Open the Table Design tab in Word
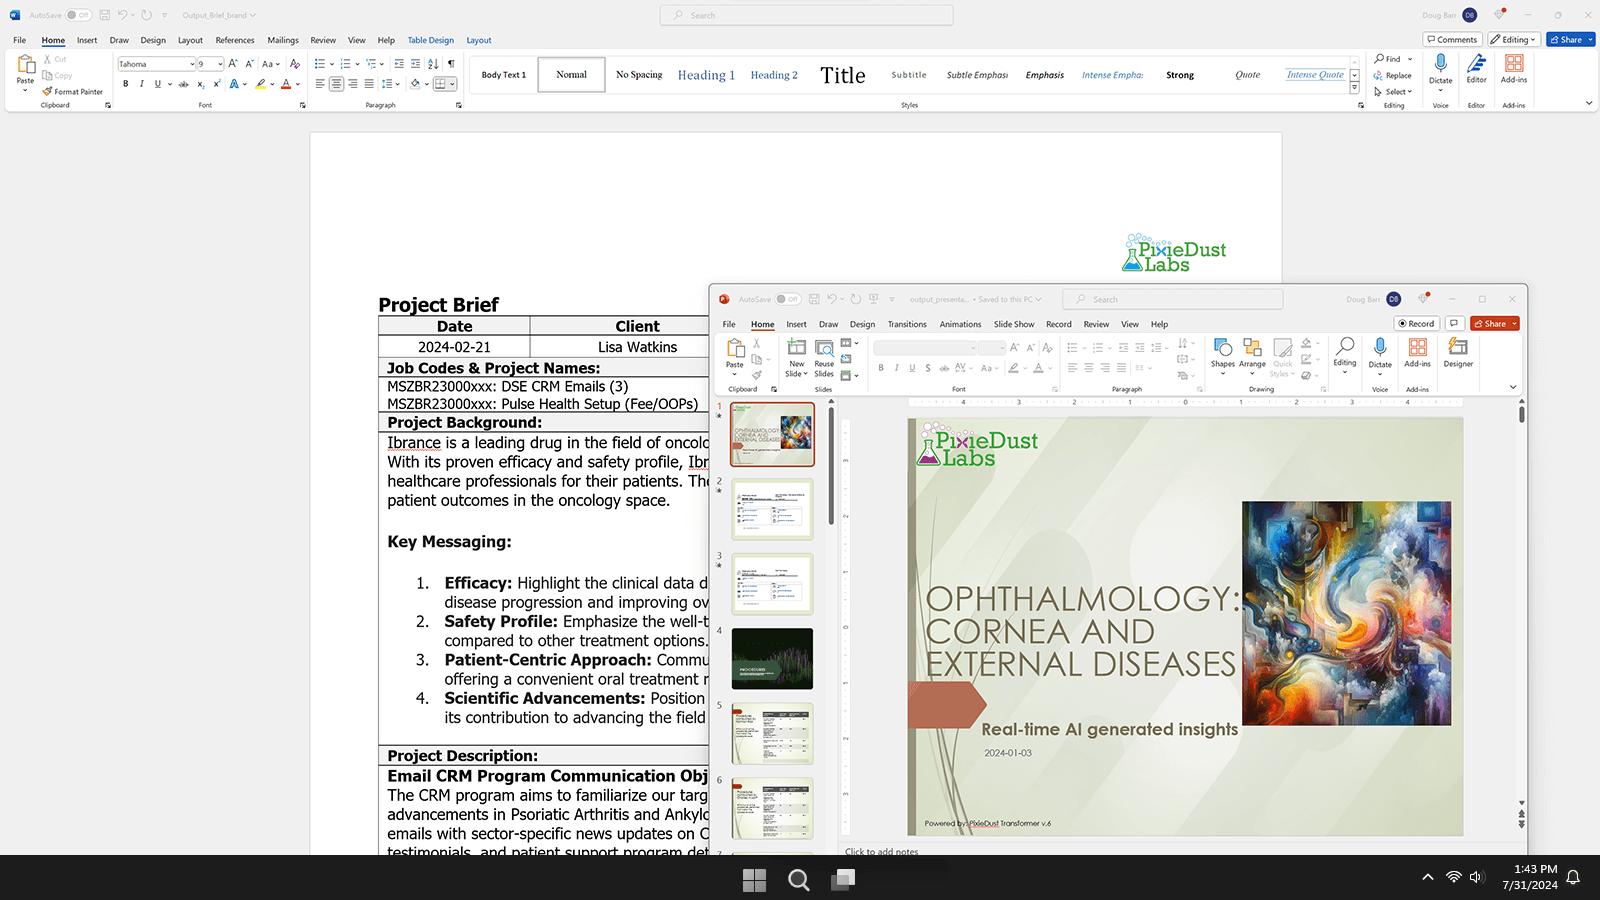This screenshot has height=900, width=1600. point(430,40)
